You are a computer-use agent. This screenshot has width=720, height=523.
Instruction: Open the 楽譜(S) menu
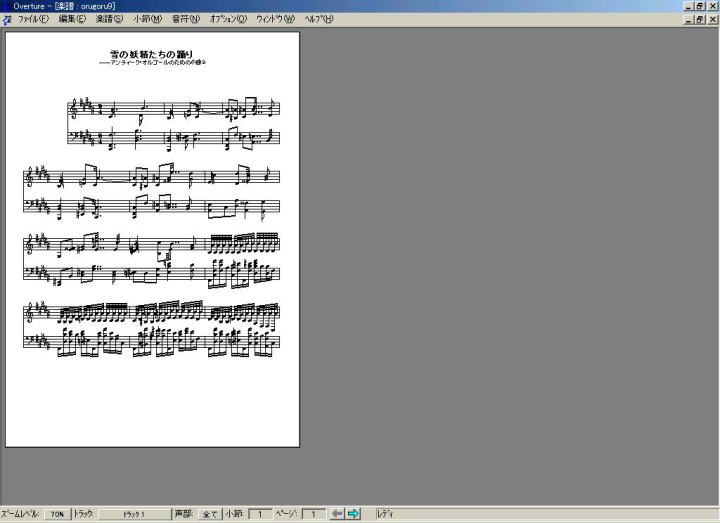(109, 19)
